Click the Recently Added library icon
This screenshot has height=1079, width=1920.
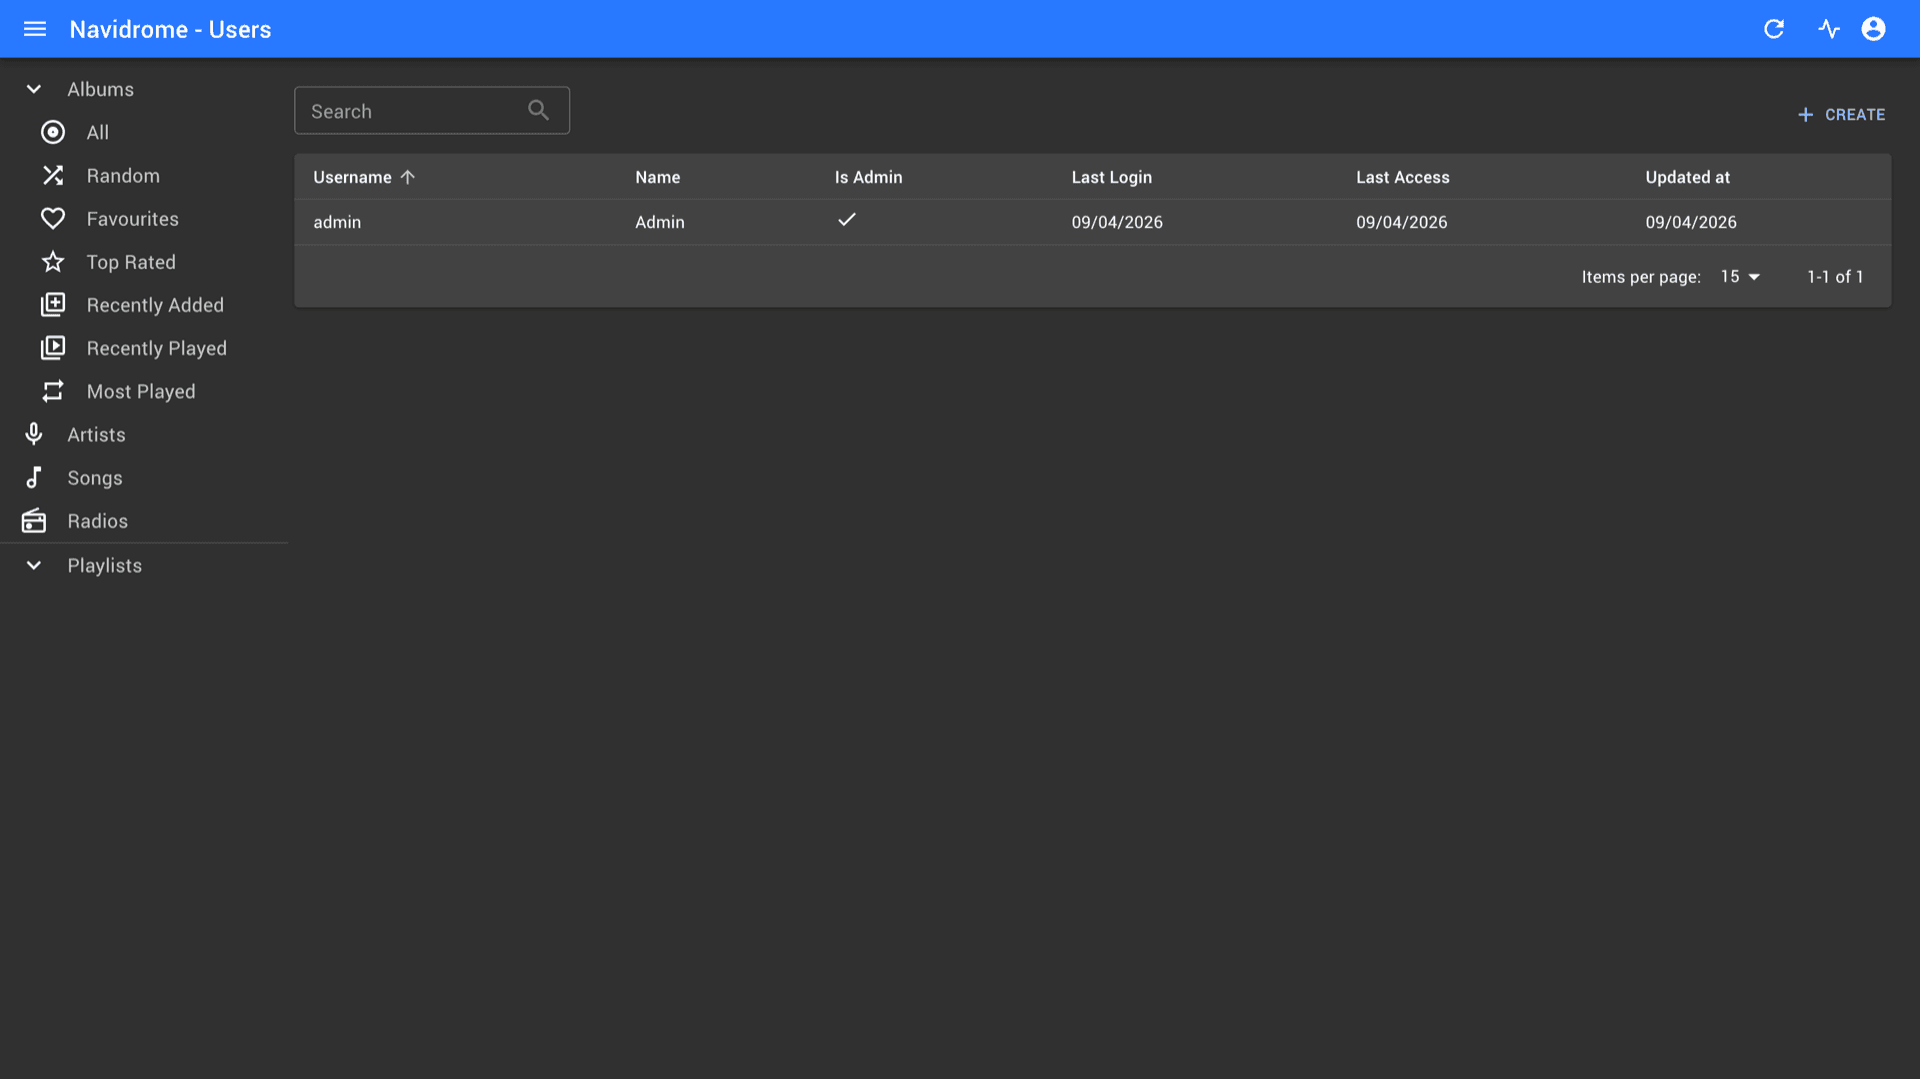(53, 305)
